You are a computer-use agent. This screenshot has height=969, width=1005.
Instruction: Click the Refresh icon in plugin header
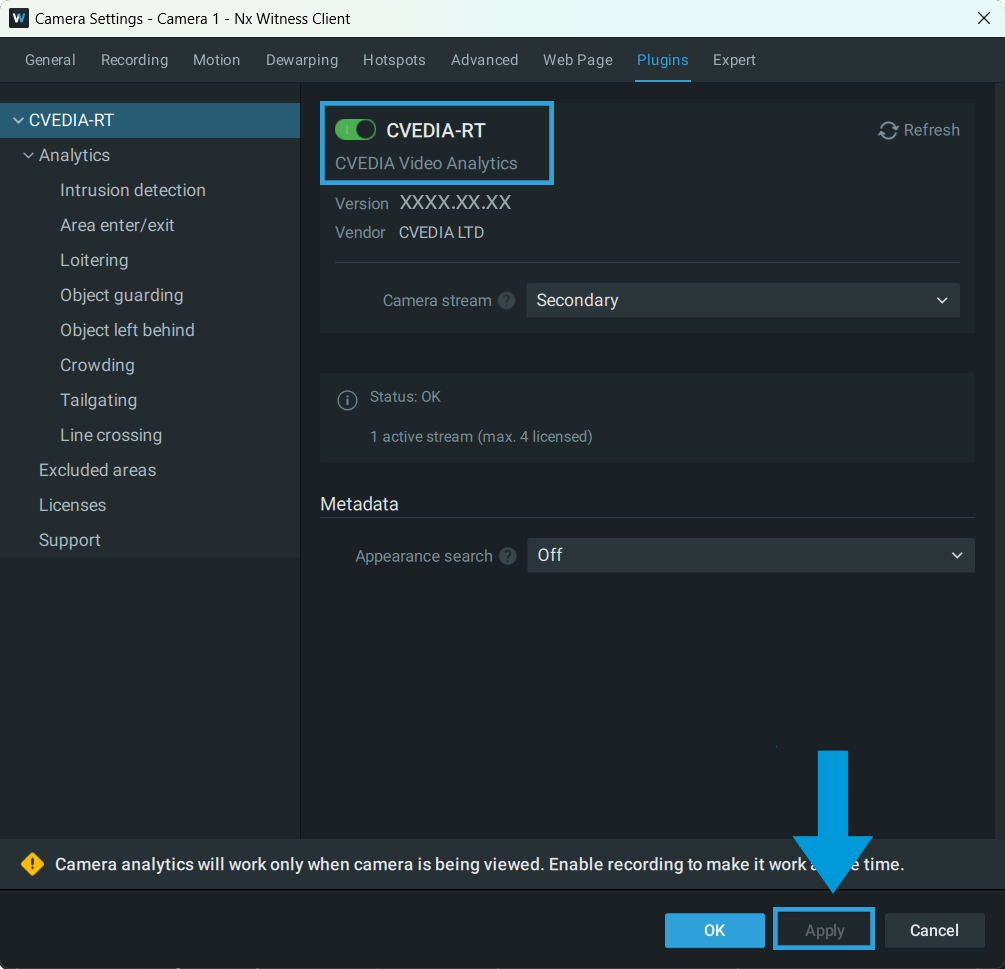pos(888,130)
